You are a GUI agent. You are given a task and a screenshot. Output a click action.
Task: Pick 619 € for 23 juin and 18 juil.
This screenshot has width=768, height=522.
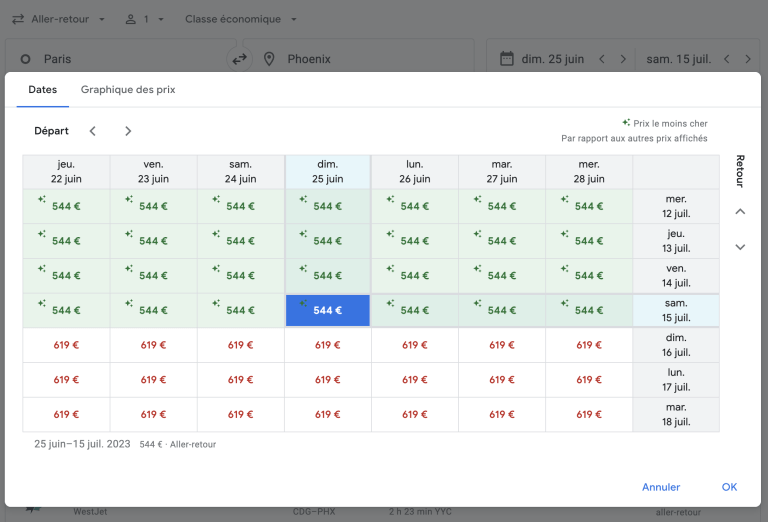(153, 415)
